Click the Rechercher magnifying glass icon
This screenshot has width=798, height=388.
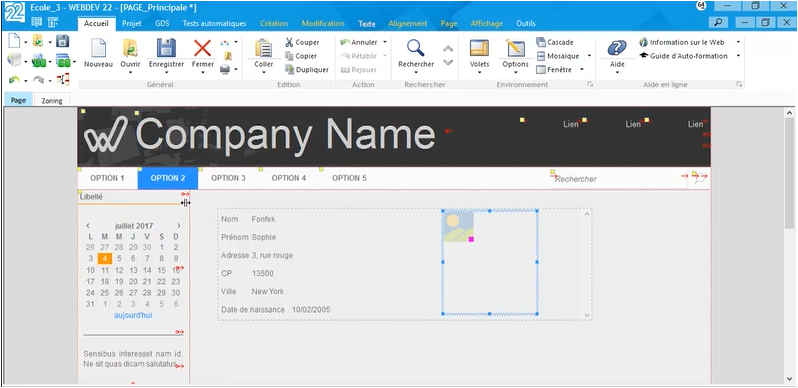click(416, 48)
